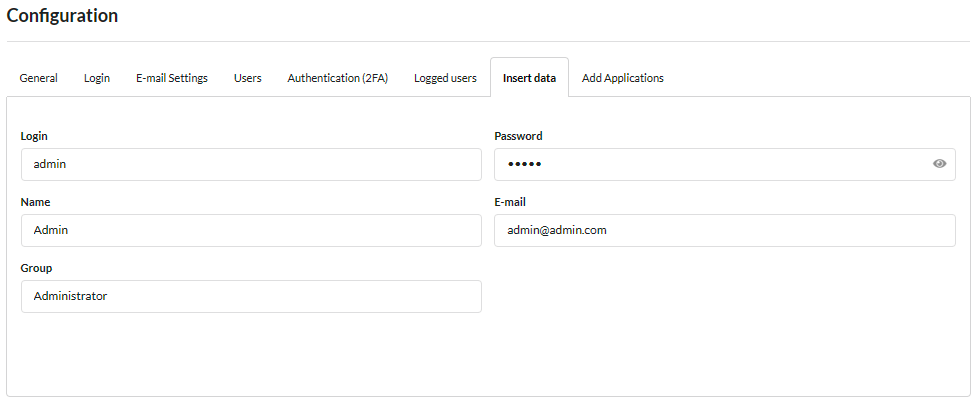Open Authentication (2FA) tab
The height and width of the screenshot is (403, 980).
coord(337,78)
